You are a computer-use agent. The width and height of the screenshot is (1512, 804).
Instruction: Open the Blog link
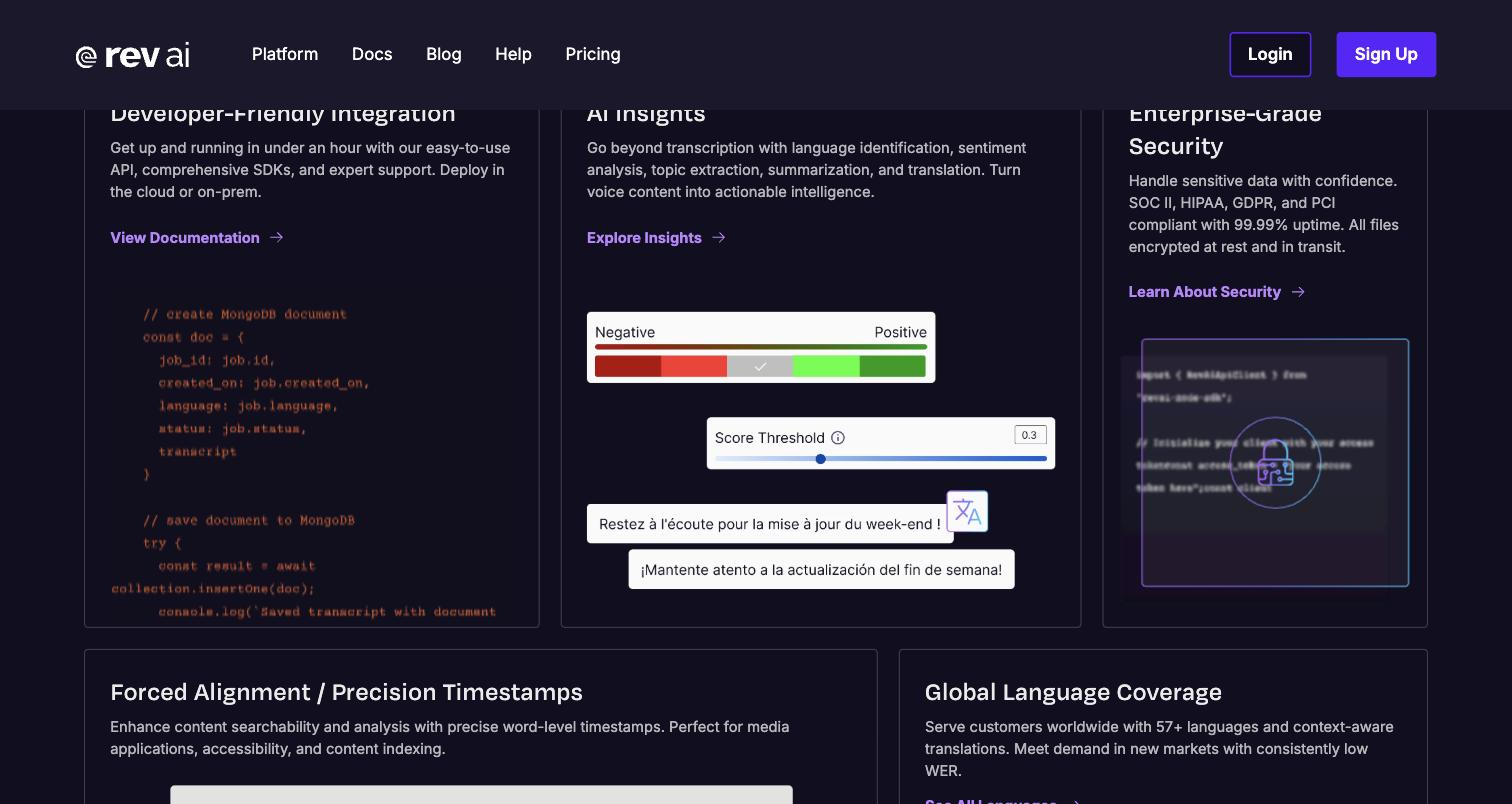pyautogui.click(x=444, y=54)
